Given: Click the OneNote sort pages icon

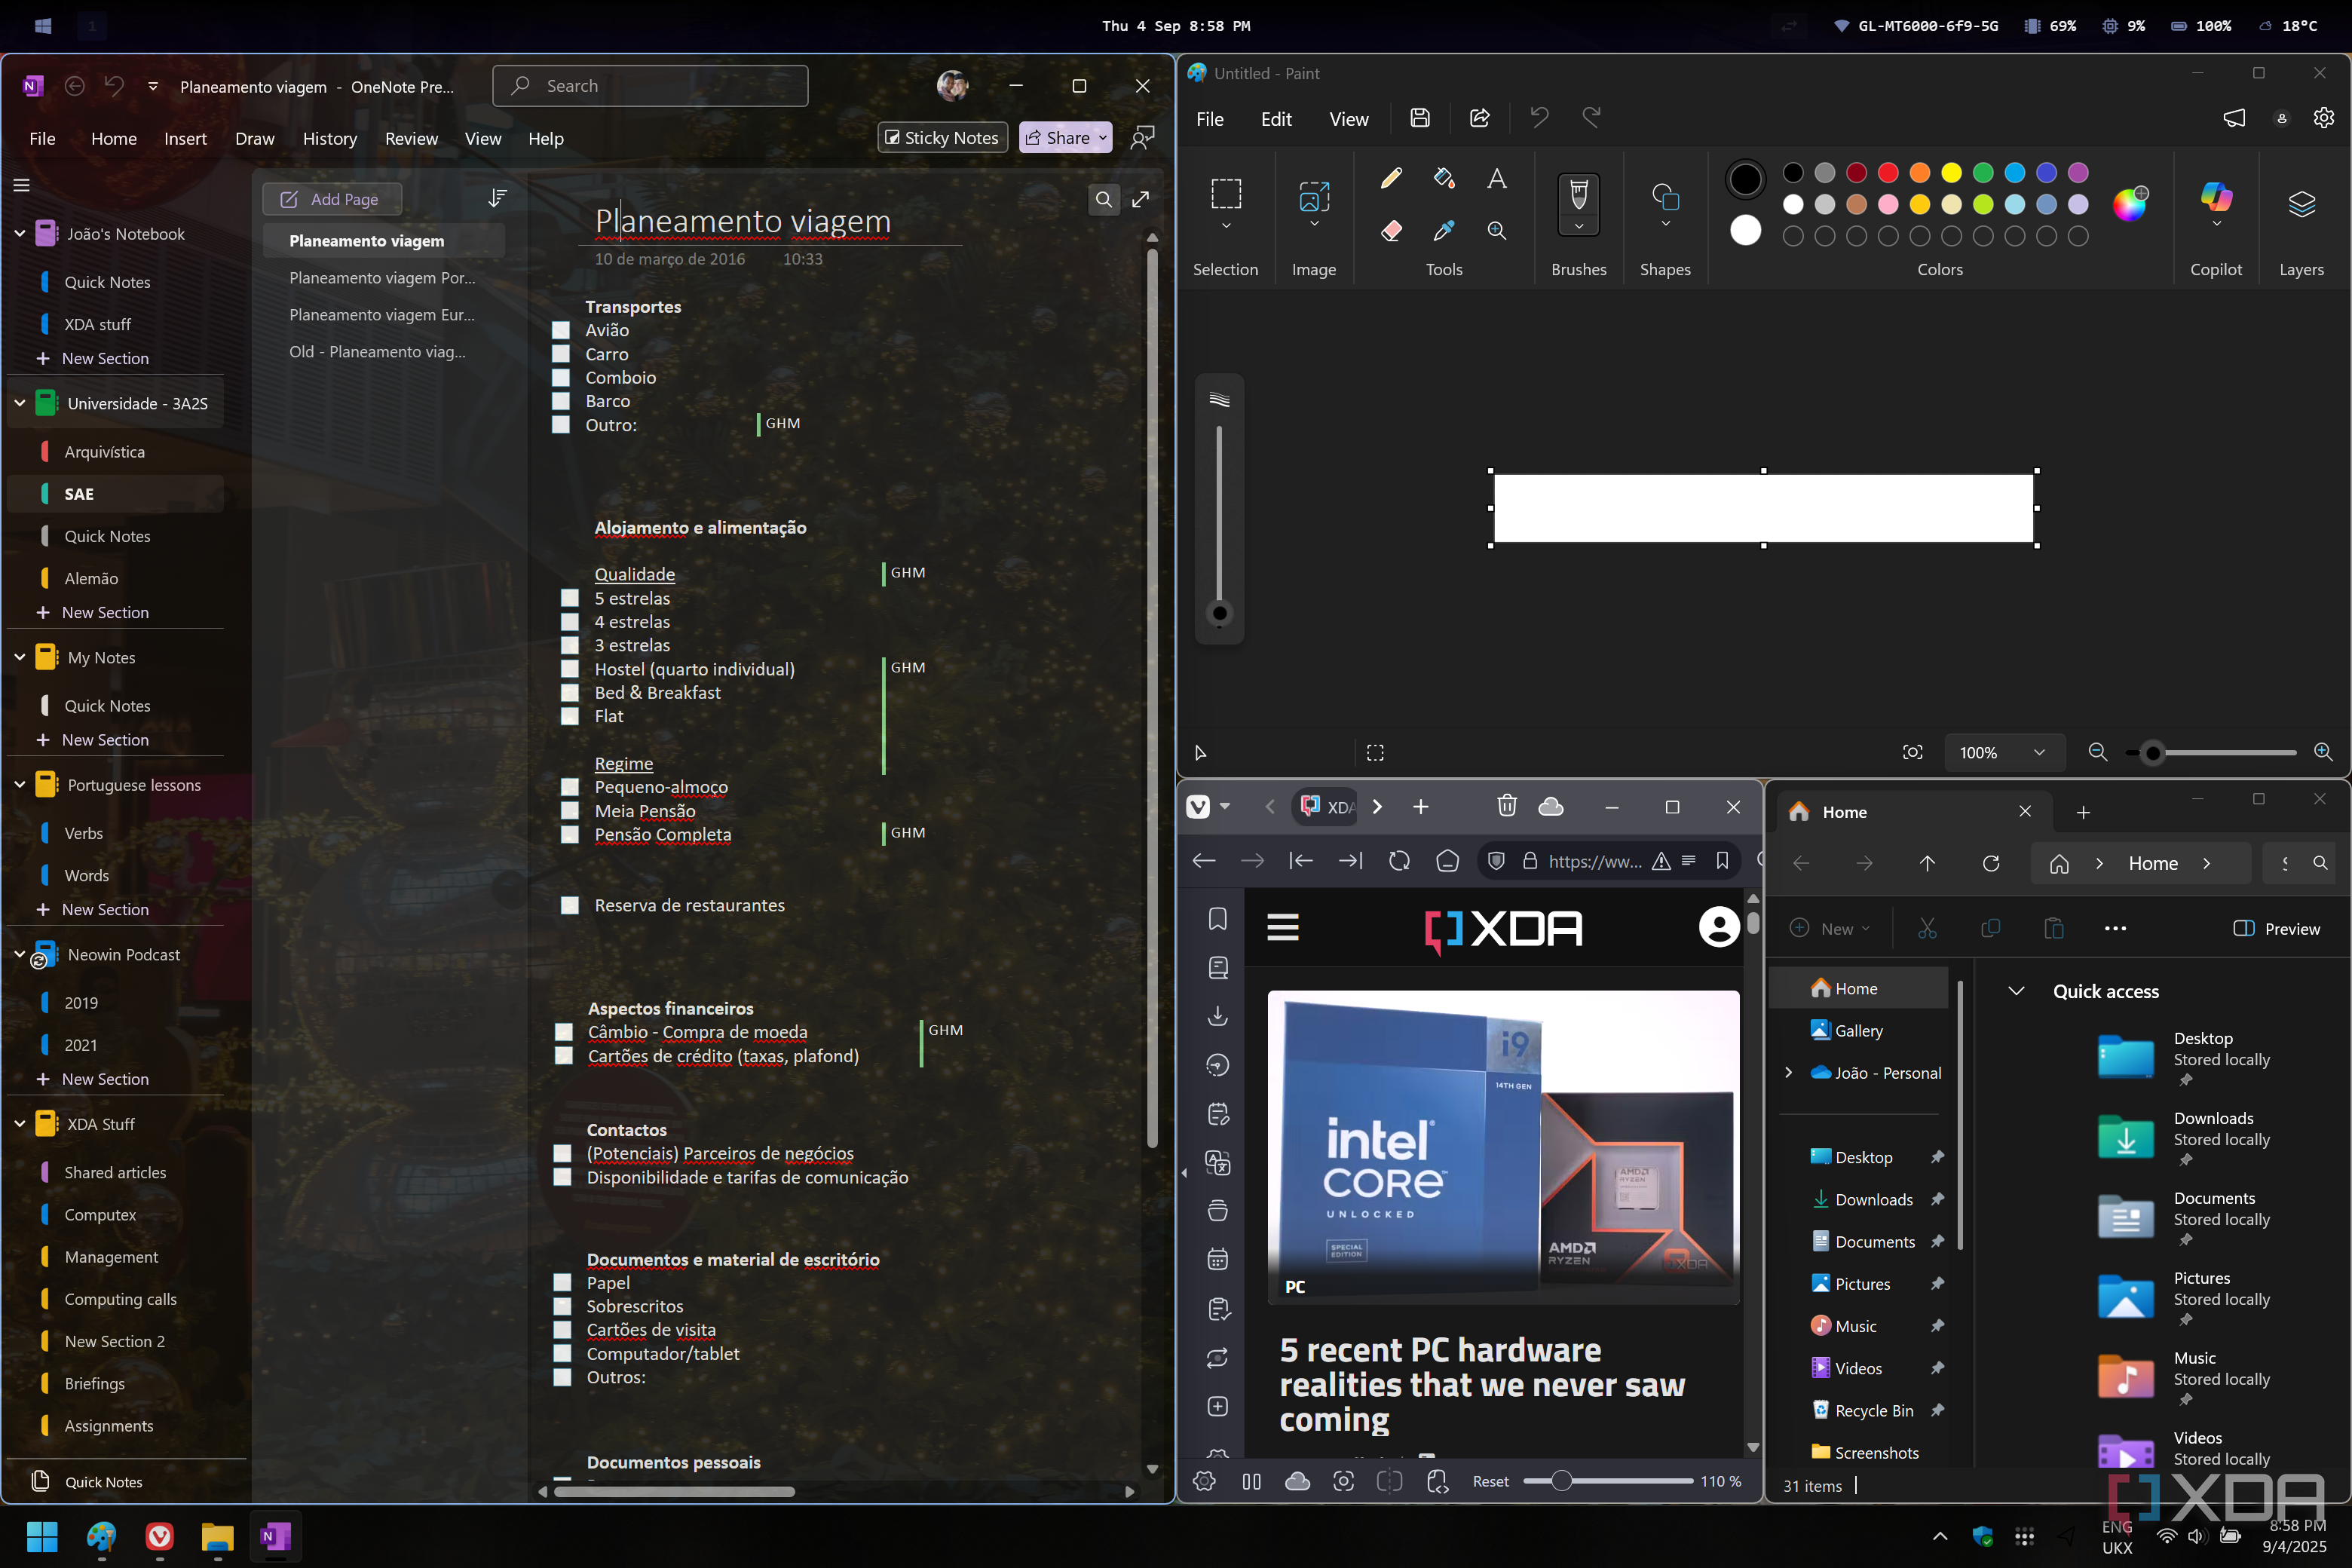Looking at the screenshot, I should [497, 198].
